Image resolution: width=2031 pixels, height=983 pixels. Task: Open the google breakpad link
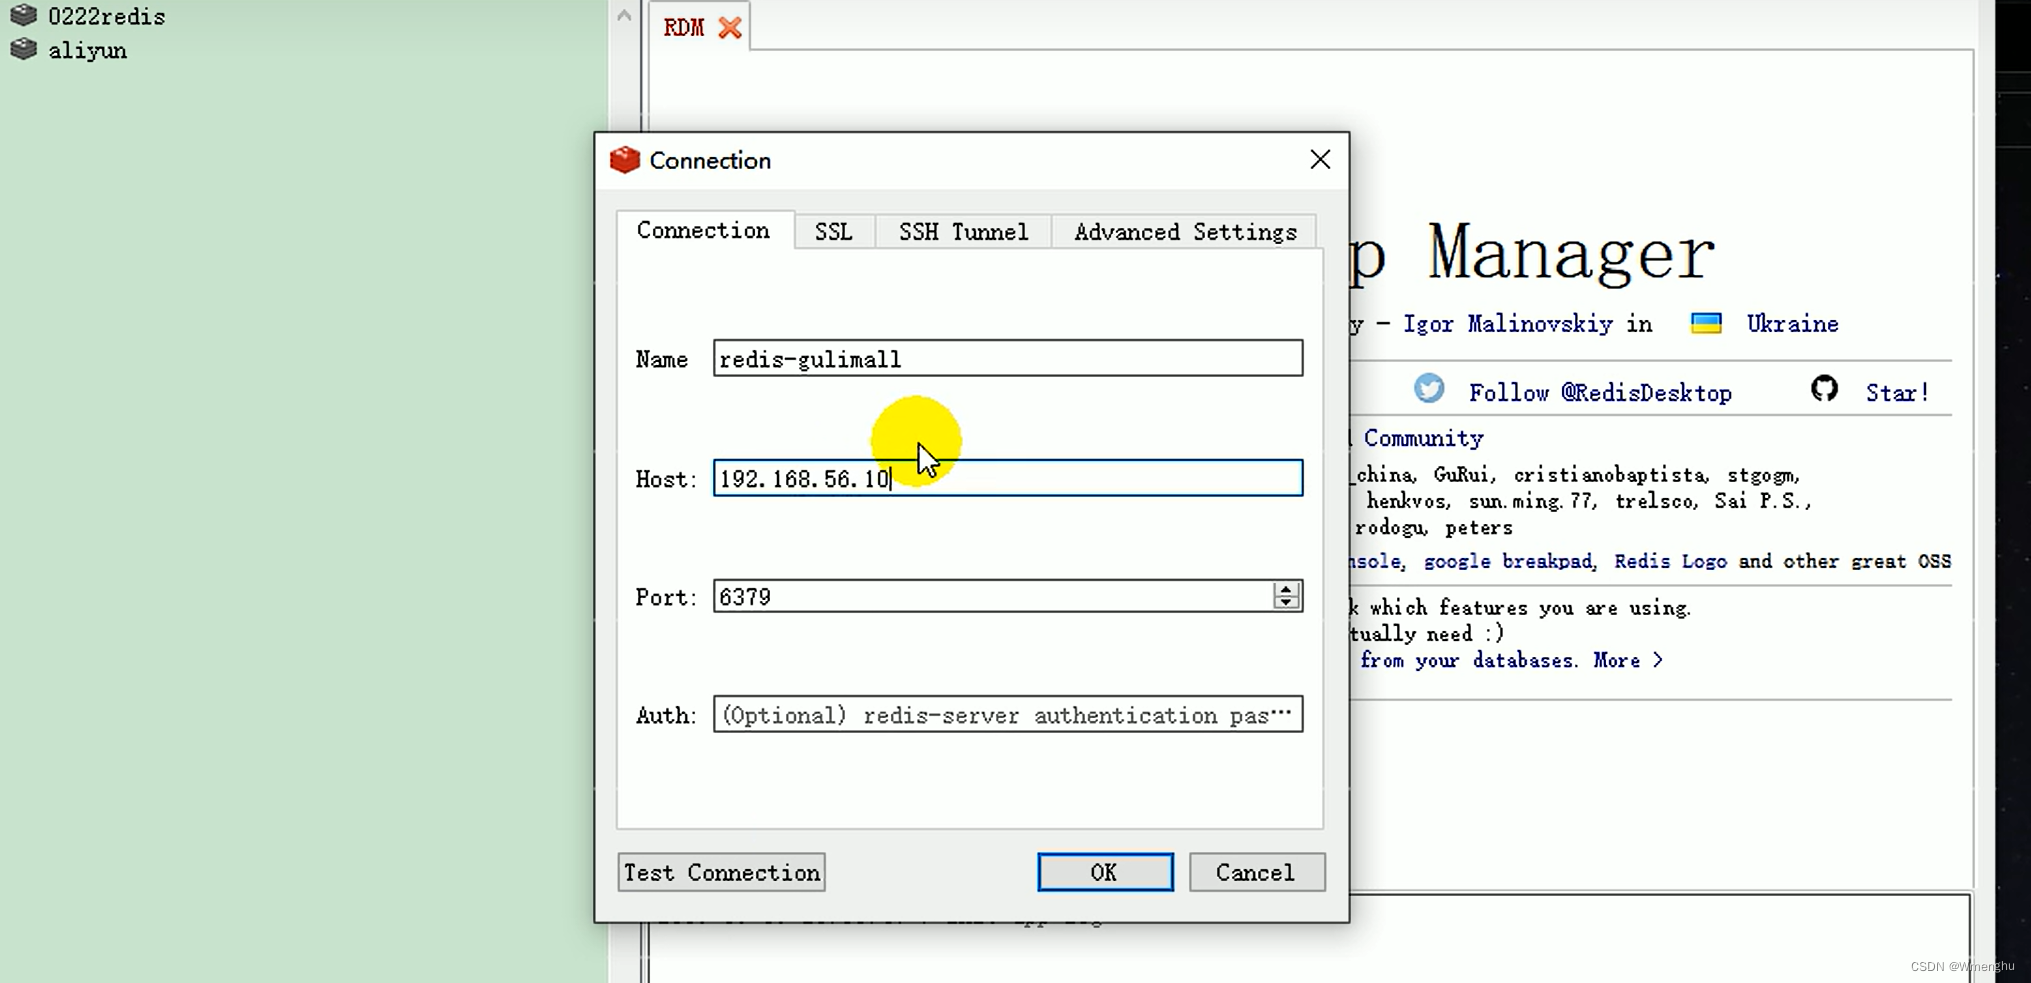coord(1507,561)
